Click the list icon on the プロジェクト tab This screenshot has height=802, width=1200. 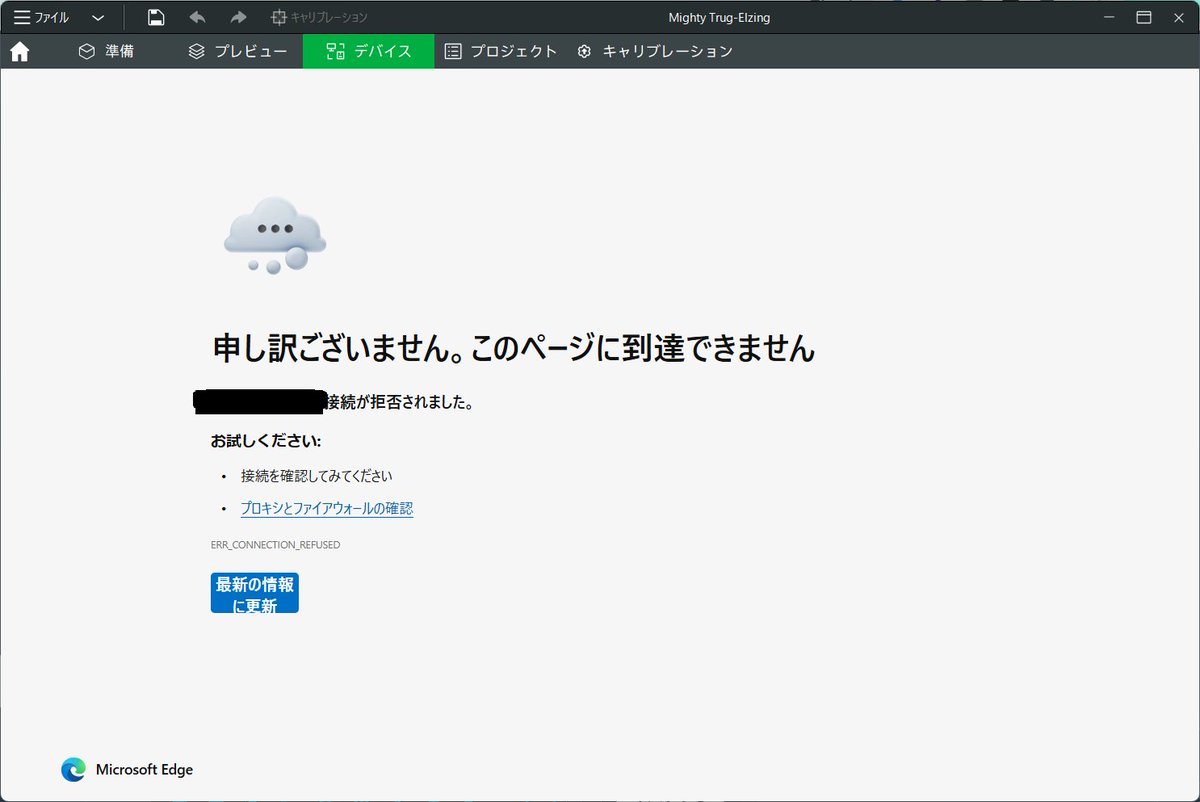[455, 50]
